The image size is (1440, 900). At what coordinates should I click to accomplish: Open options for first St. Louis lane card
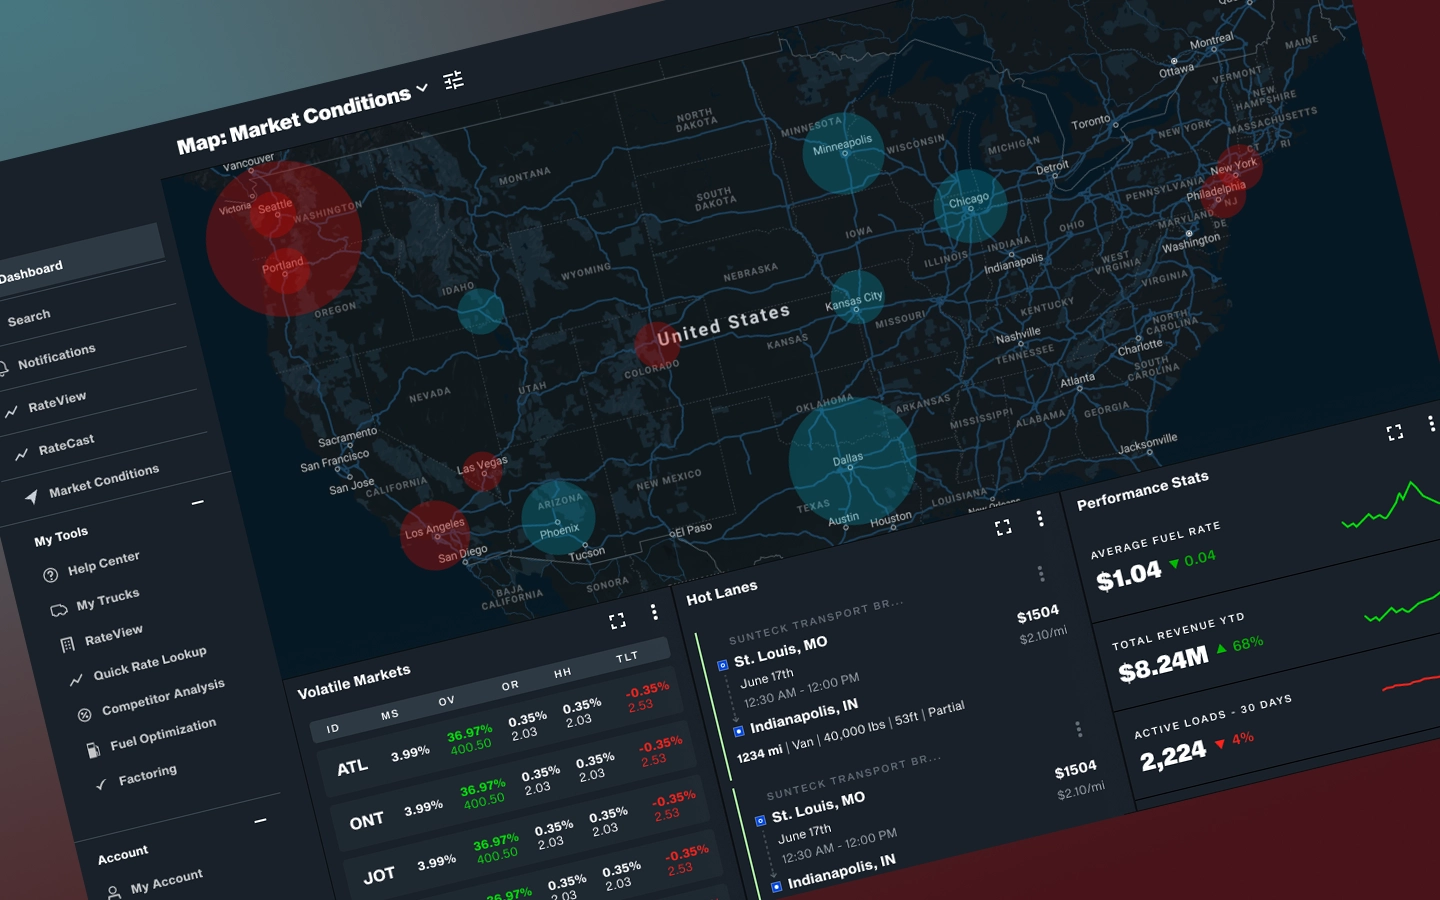click(1041, 573)
